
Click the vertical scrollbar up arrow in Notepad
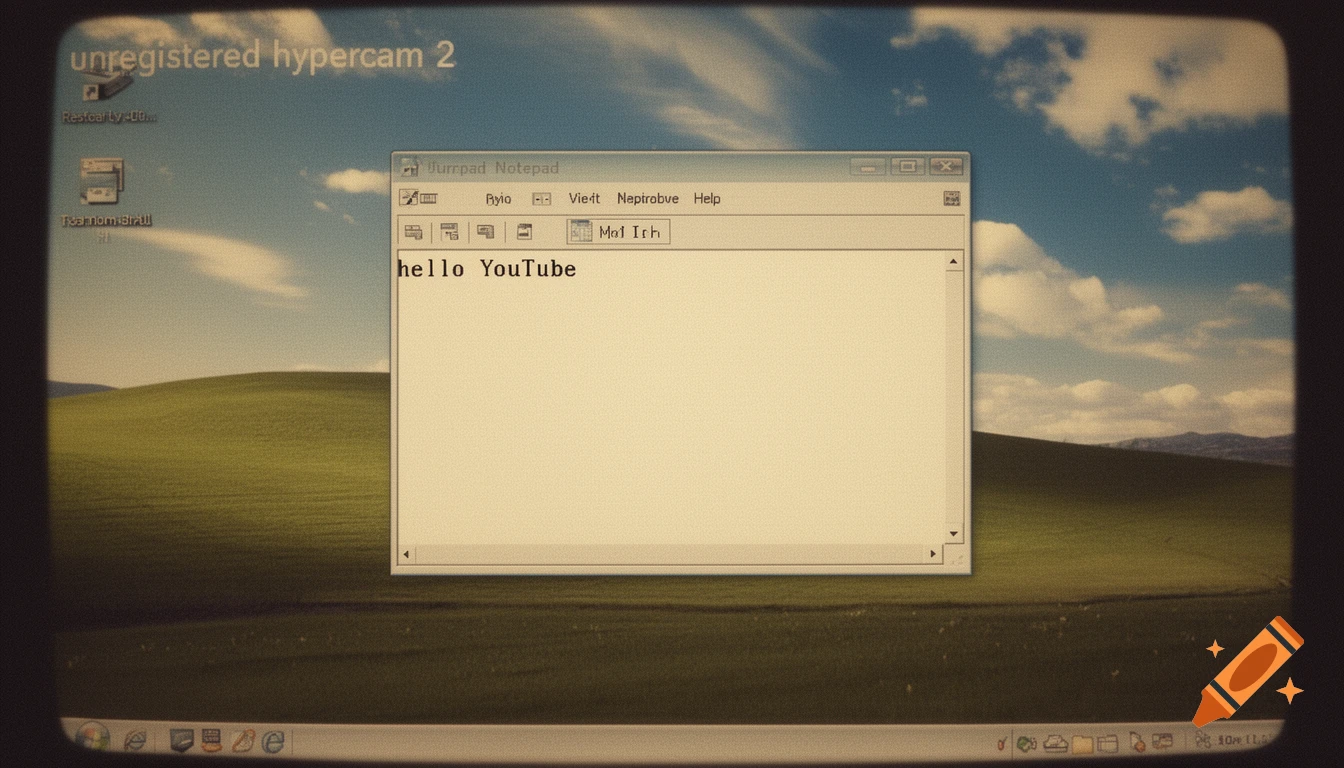[954, 262]
